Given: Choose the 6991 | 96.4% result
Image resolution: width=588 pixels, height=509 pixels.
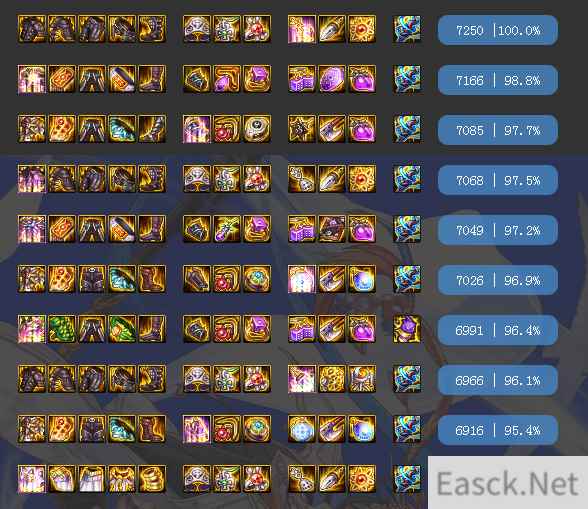Looking at the screenshot, I should click(x=498, y=330).
